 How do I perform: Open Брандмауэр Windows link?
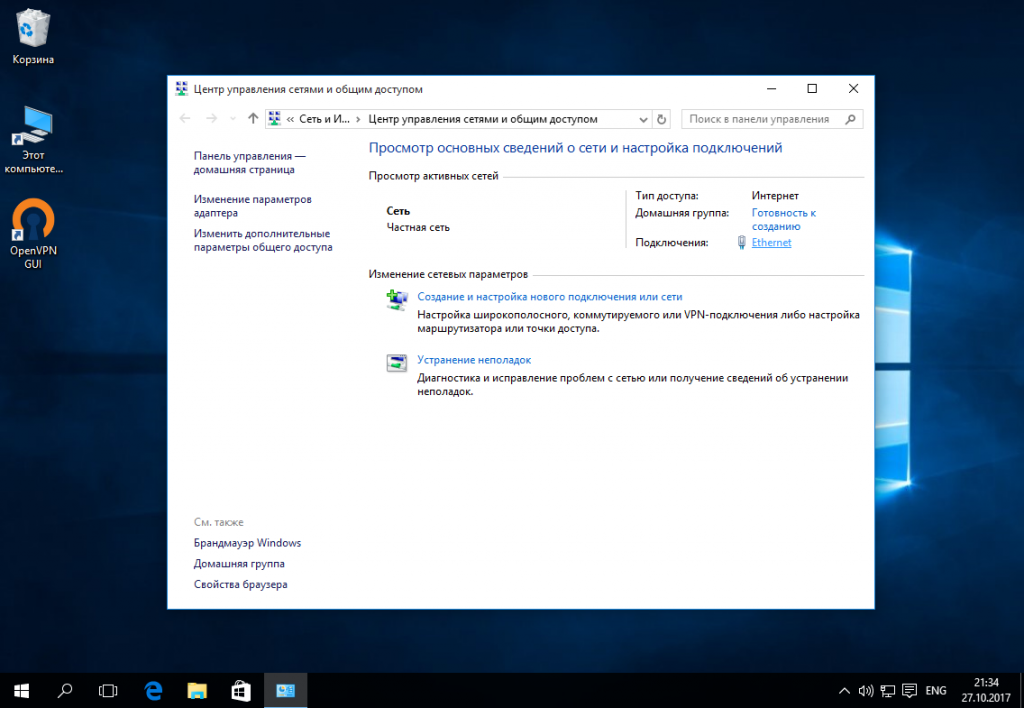(248, 543)
